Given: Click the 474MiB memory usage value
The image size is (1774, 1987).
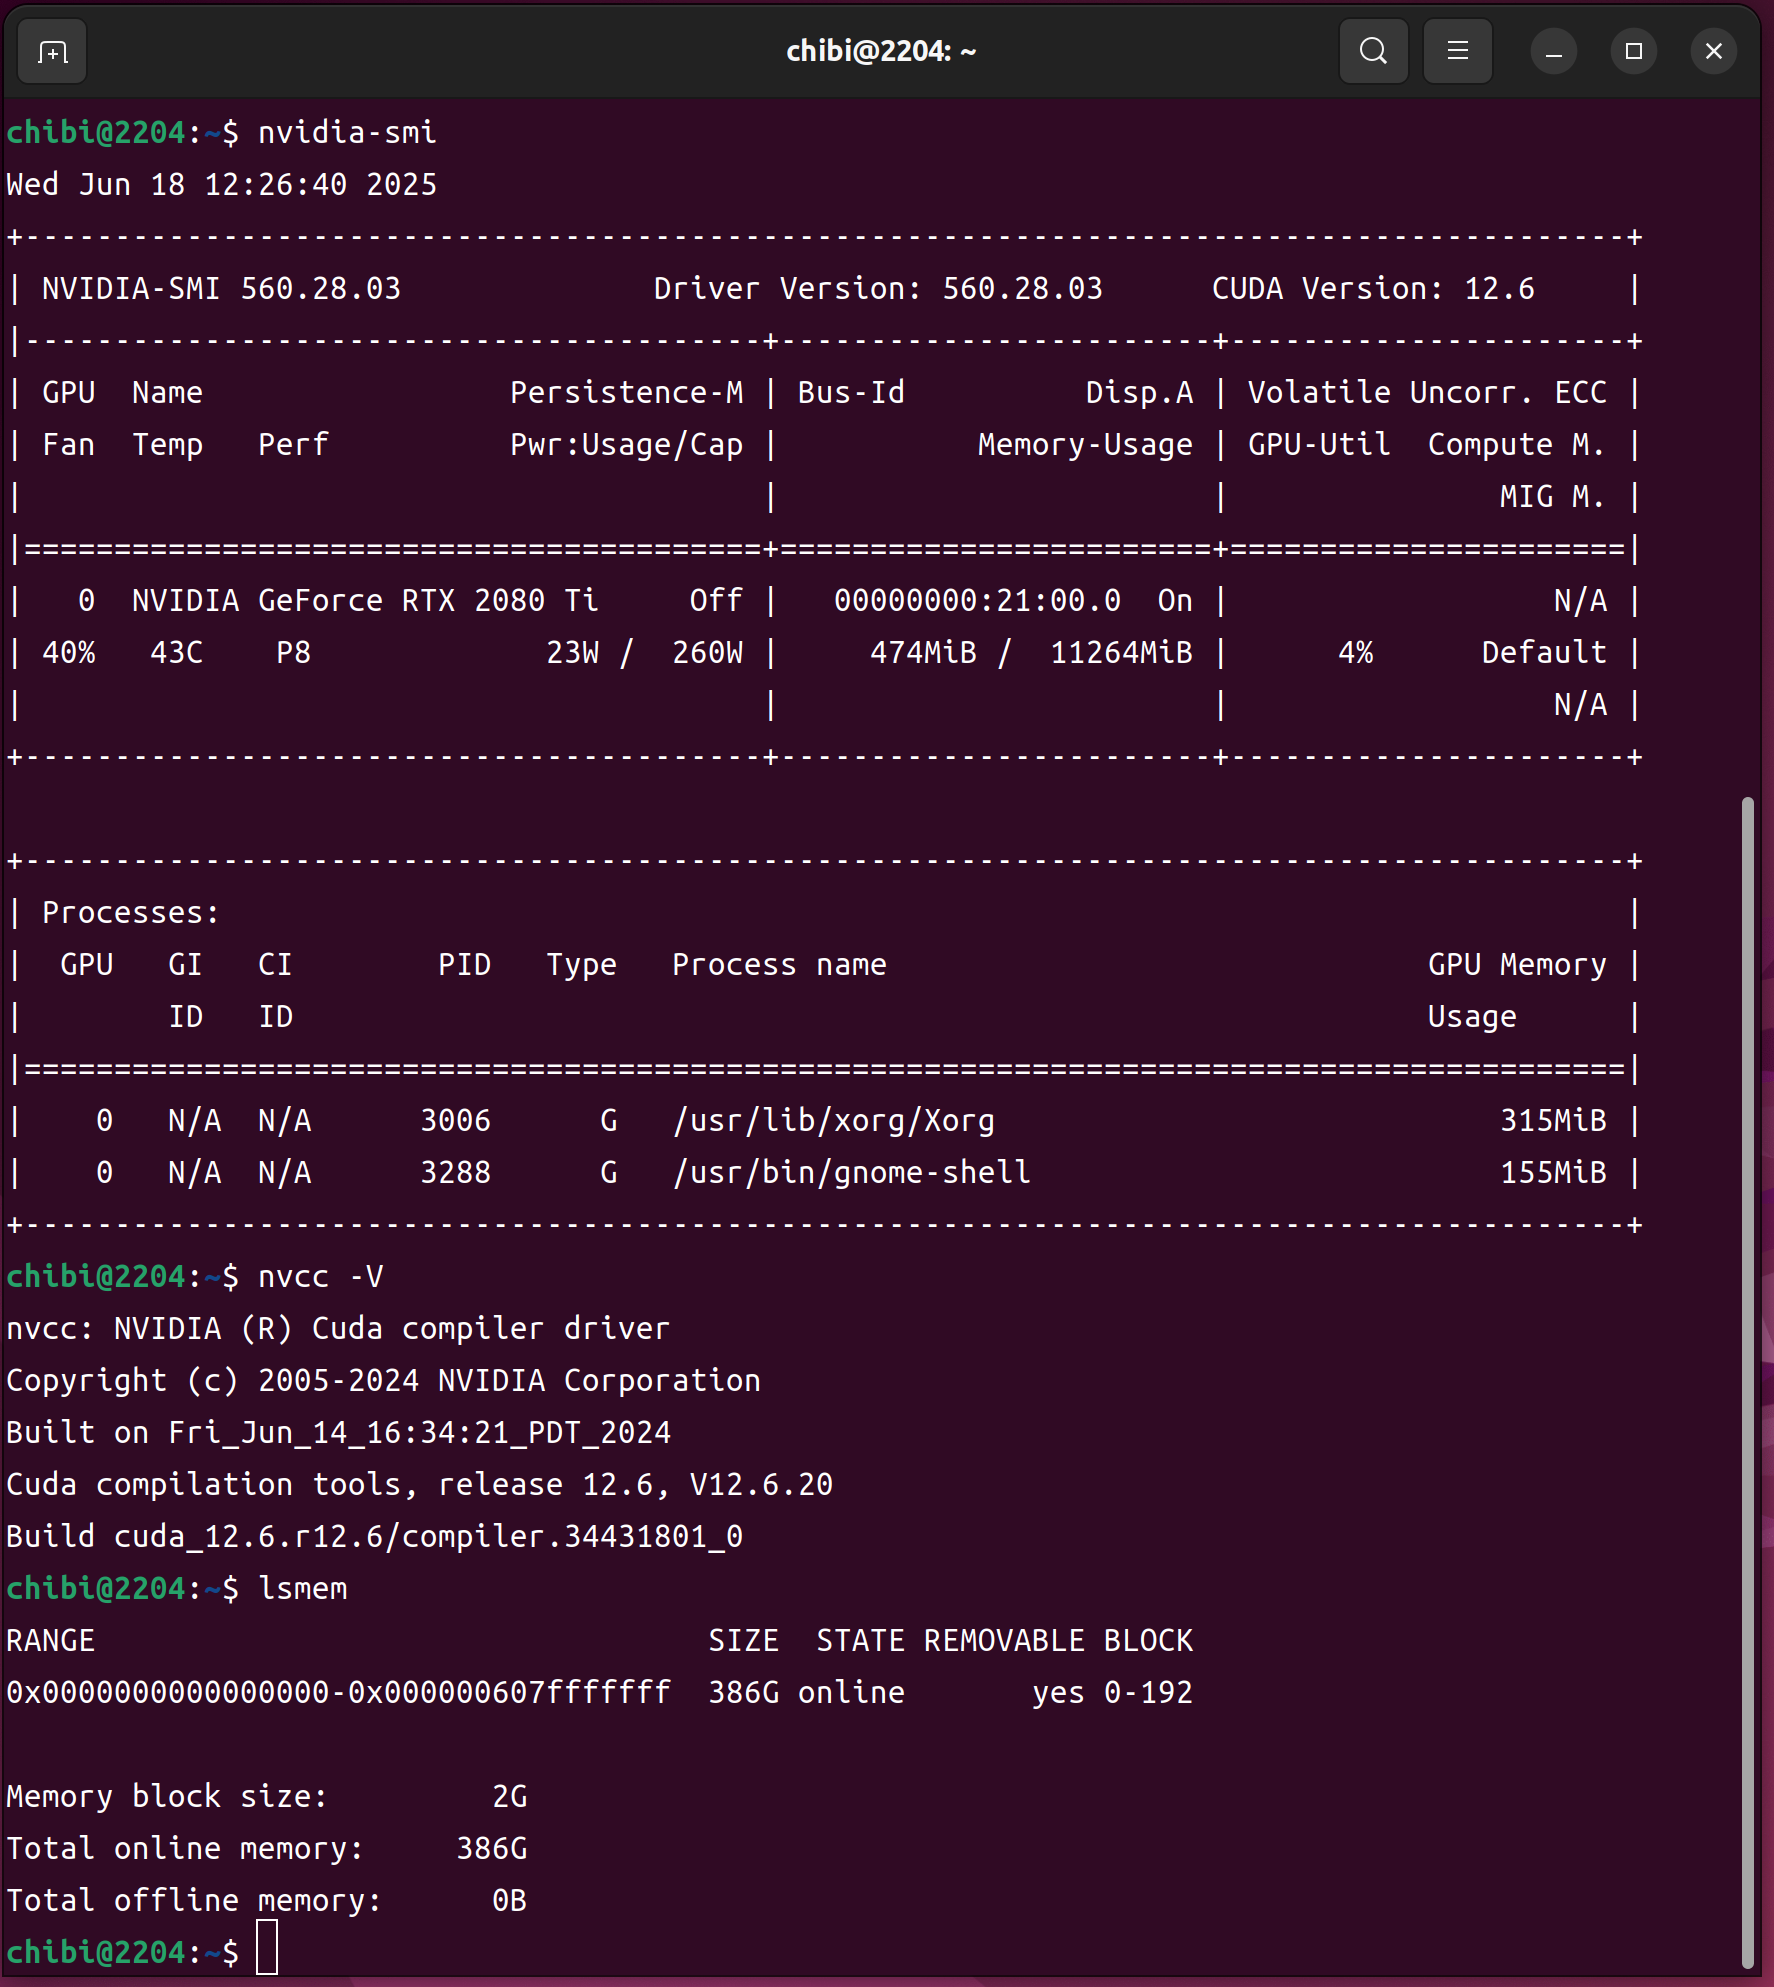Looking at the screenshot, I should (922, 653).
